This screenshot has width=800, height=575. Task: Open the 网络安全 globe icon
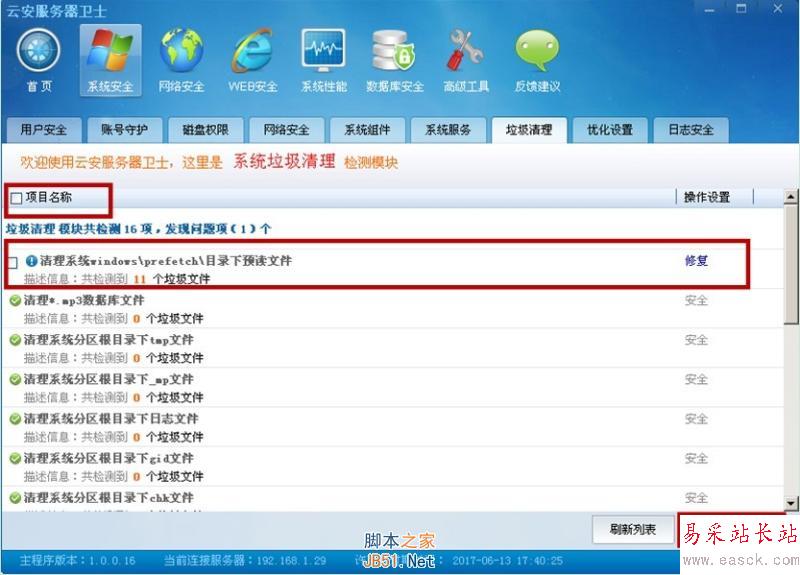[x=182, y=51]
